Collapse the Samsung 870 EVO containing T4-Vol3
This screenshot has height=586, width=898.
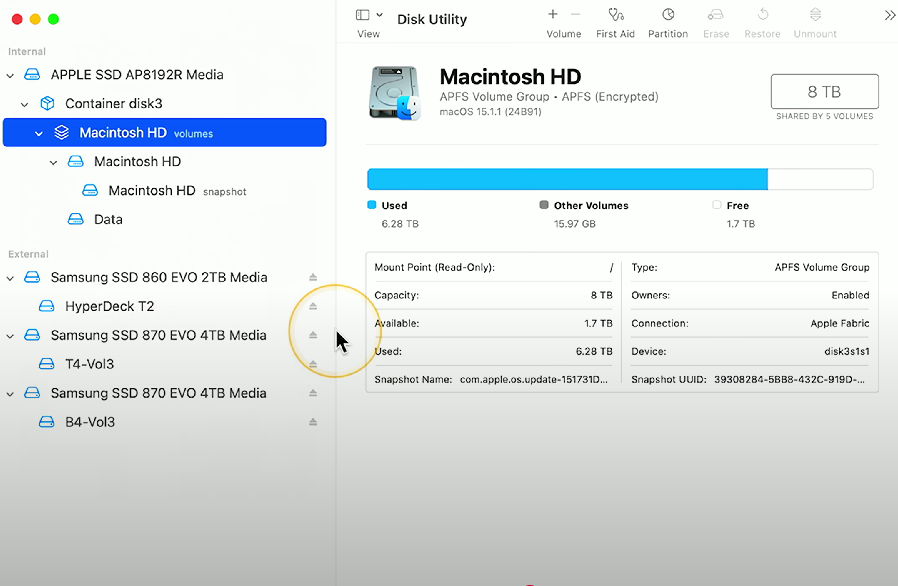(x=10, y=336)
